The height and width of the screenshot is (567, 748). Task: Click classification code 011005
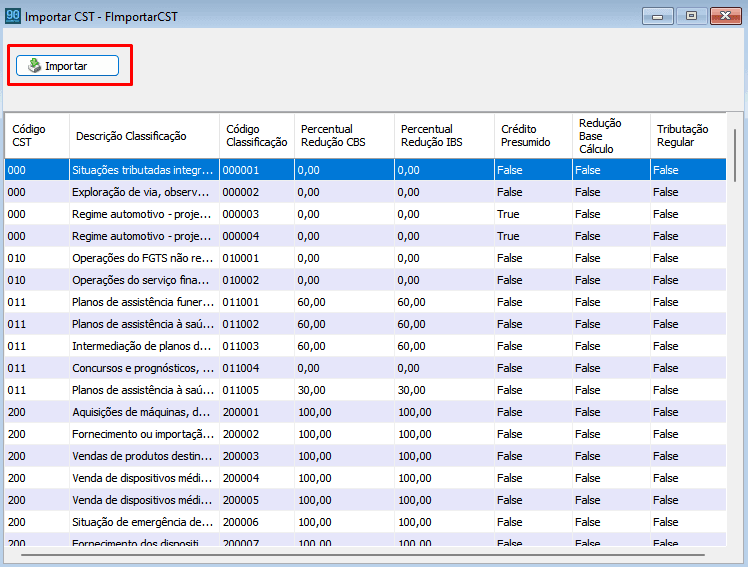[240, 390]
